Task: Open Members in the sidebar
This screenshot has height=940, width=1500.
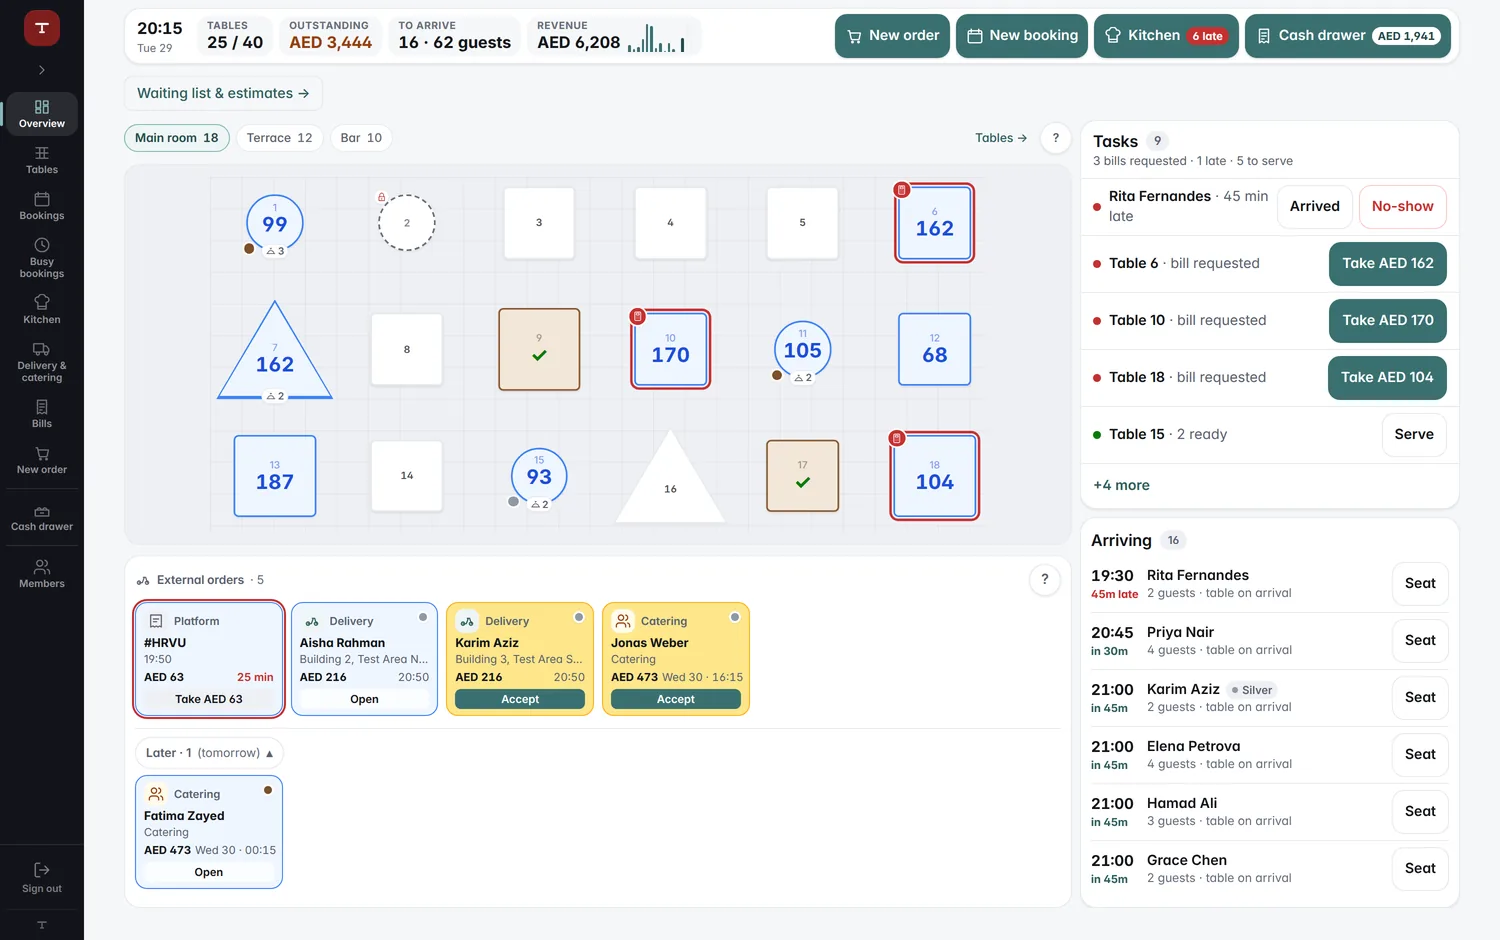Action: coord(42,574)
